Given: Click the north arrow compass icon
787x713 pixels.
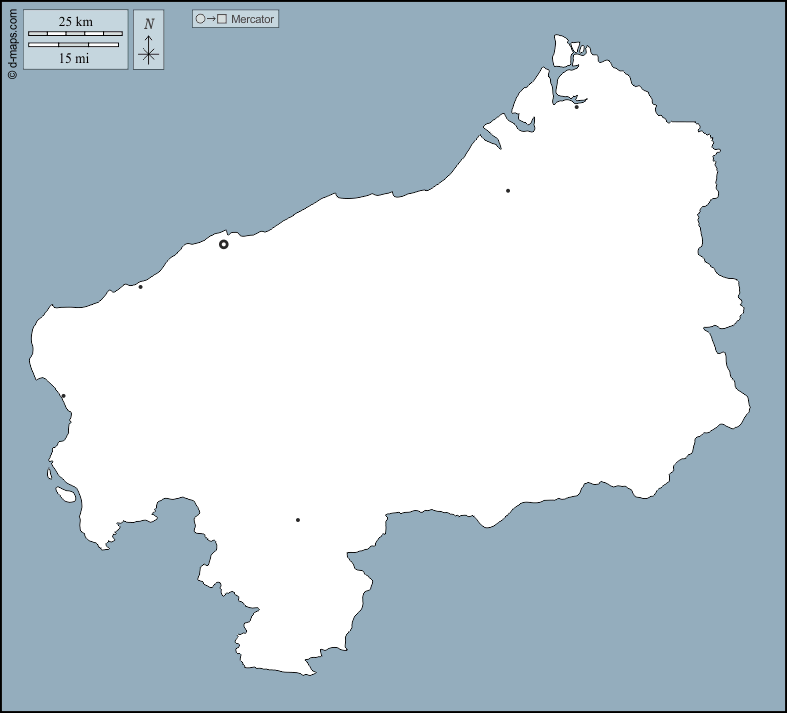Looking at the screenshot, I should click(148, 49).
